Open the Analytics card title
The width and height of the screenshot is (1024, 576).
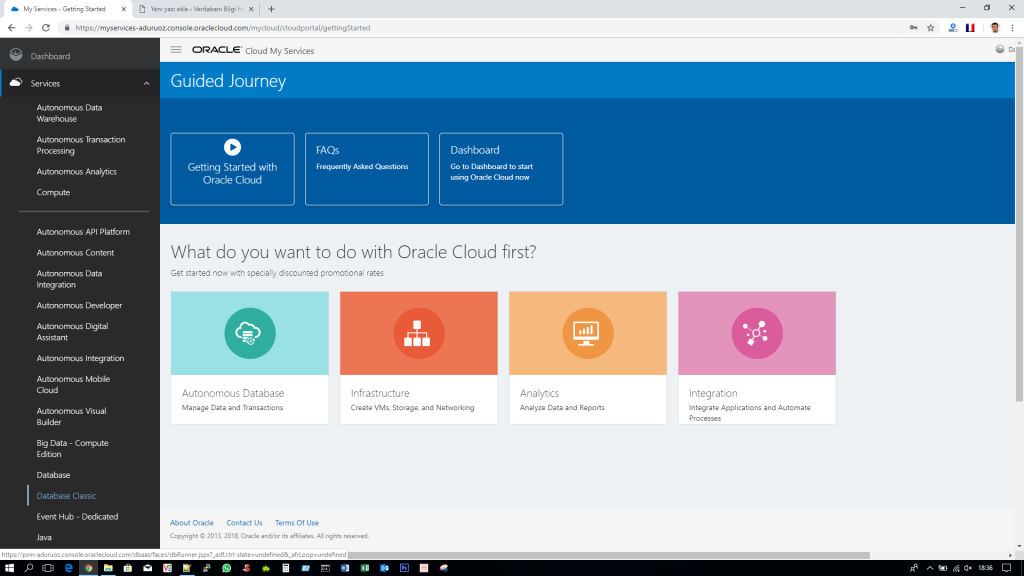coord(539,393)
